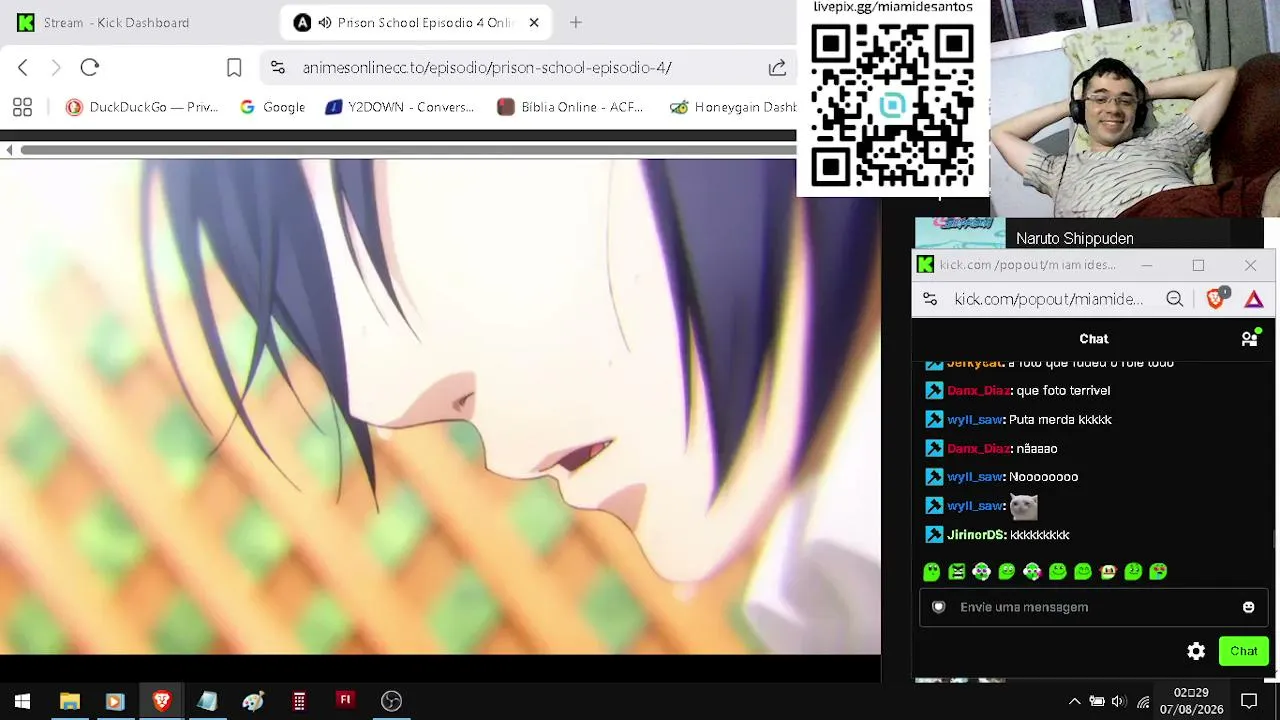
Task: Open the volume control in system tray
Action: click(x=1119, y=701)
